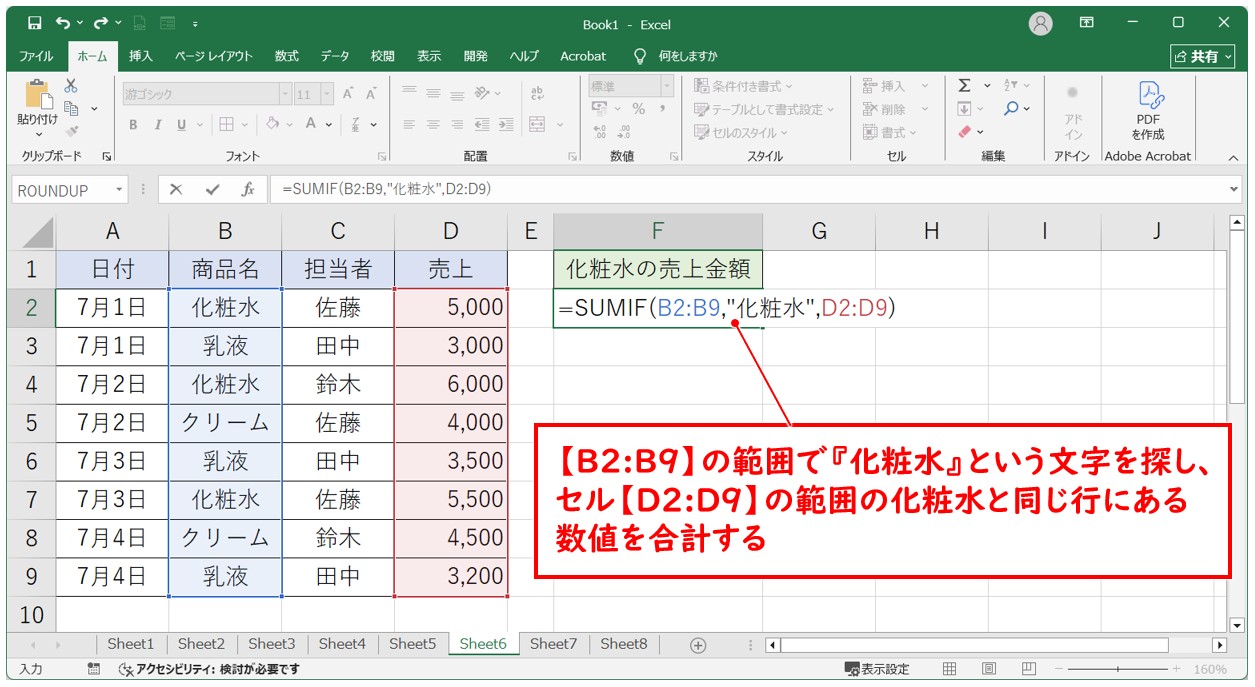This screenshot has height=687, width=1255.
Task: Click the Font Color A icon
Action: 312,125
